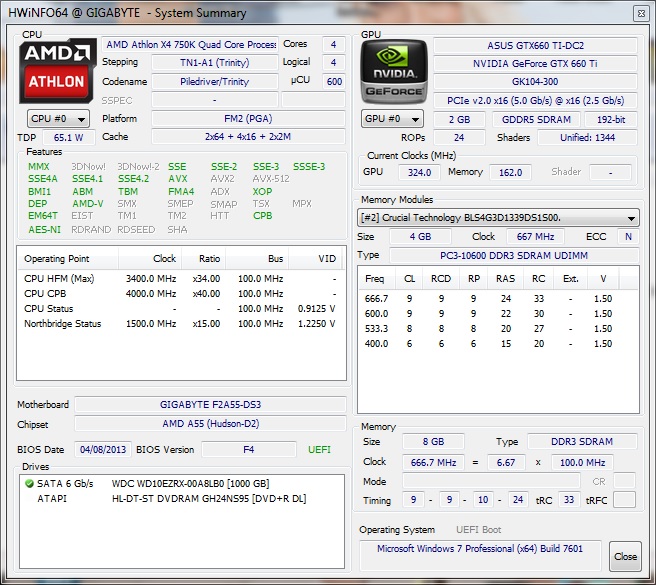
Task: Click the BIOS Version field F4
Action: coord(249,450)
